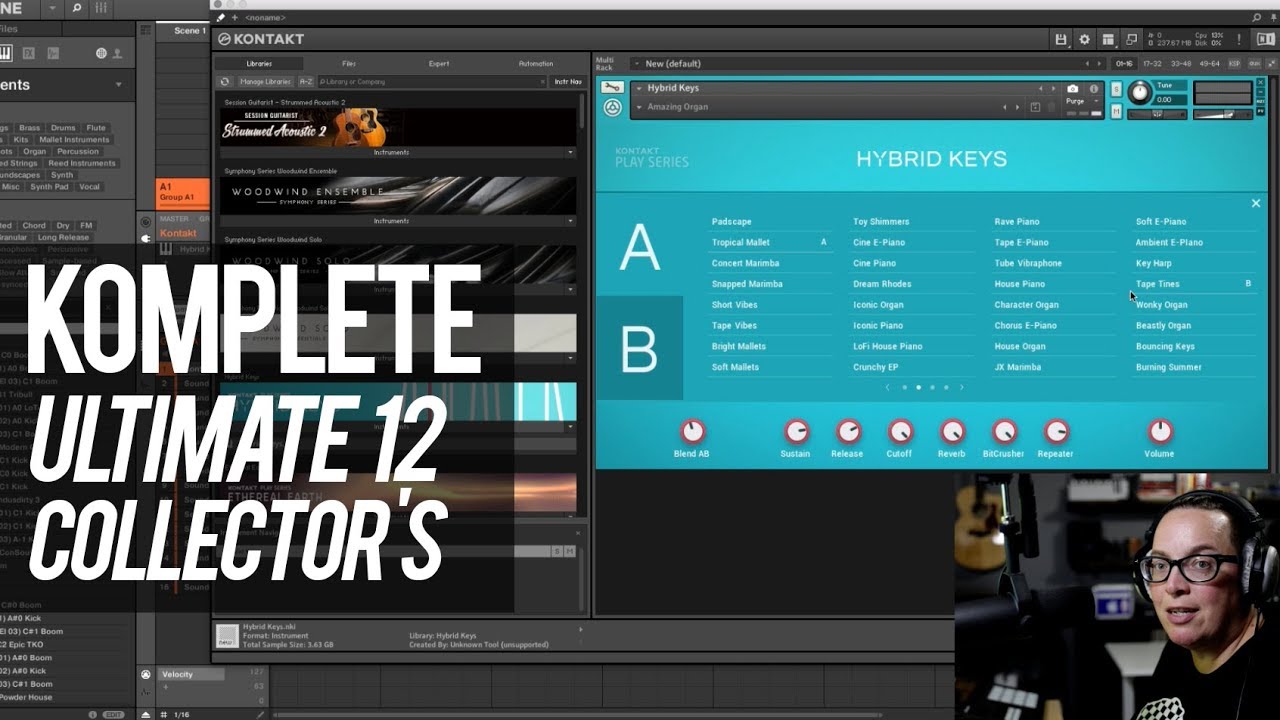The width and height of the screenshot is (1280, 720).
Task: Click the Kontakt panic exclamation icon
Action: pos(1239,39)
